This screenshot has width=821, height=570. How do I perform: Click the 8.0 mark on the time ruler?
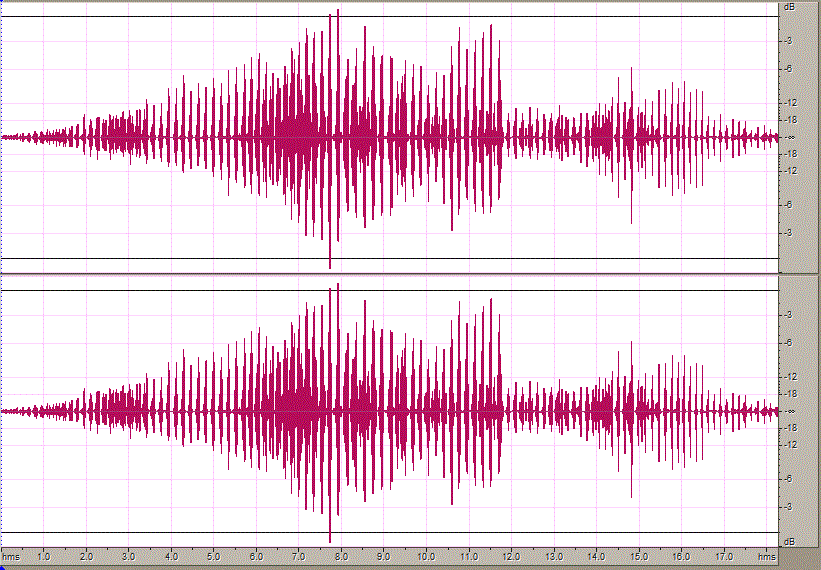pyautogui.click(x=341, y=556)
